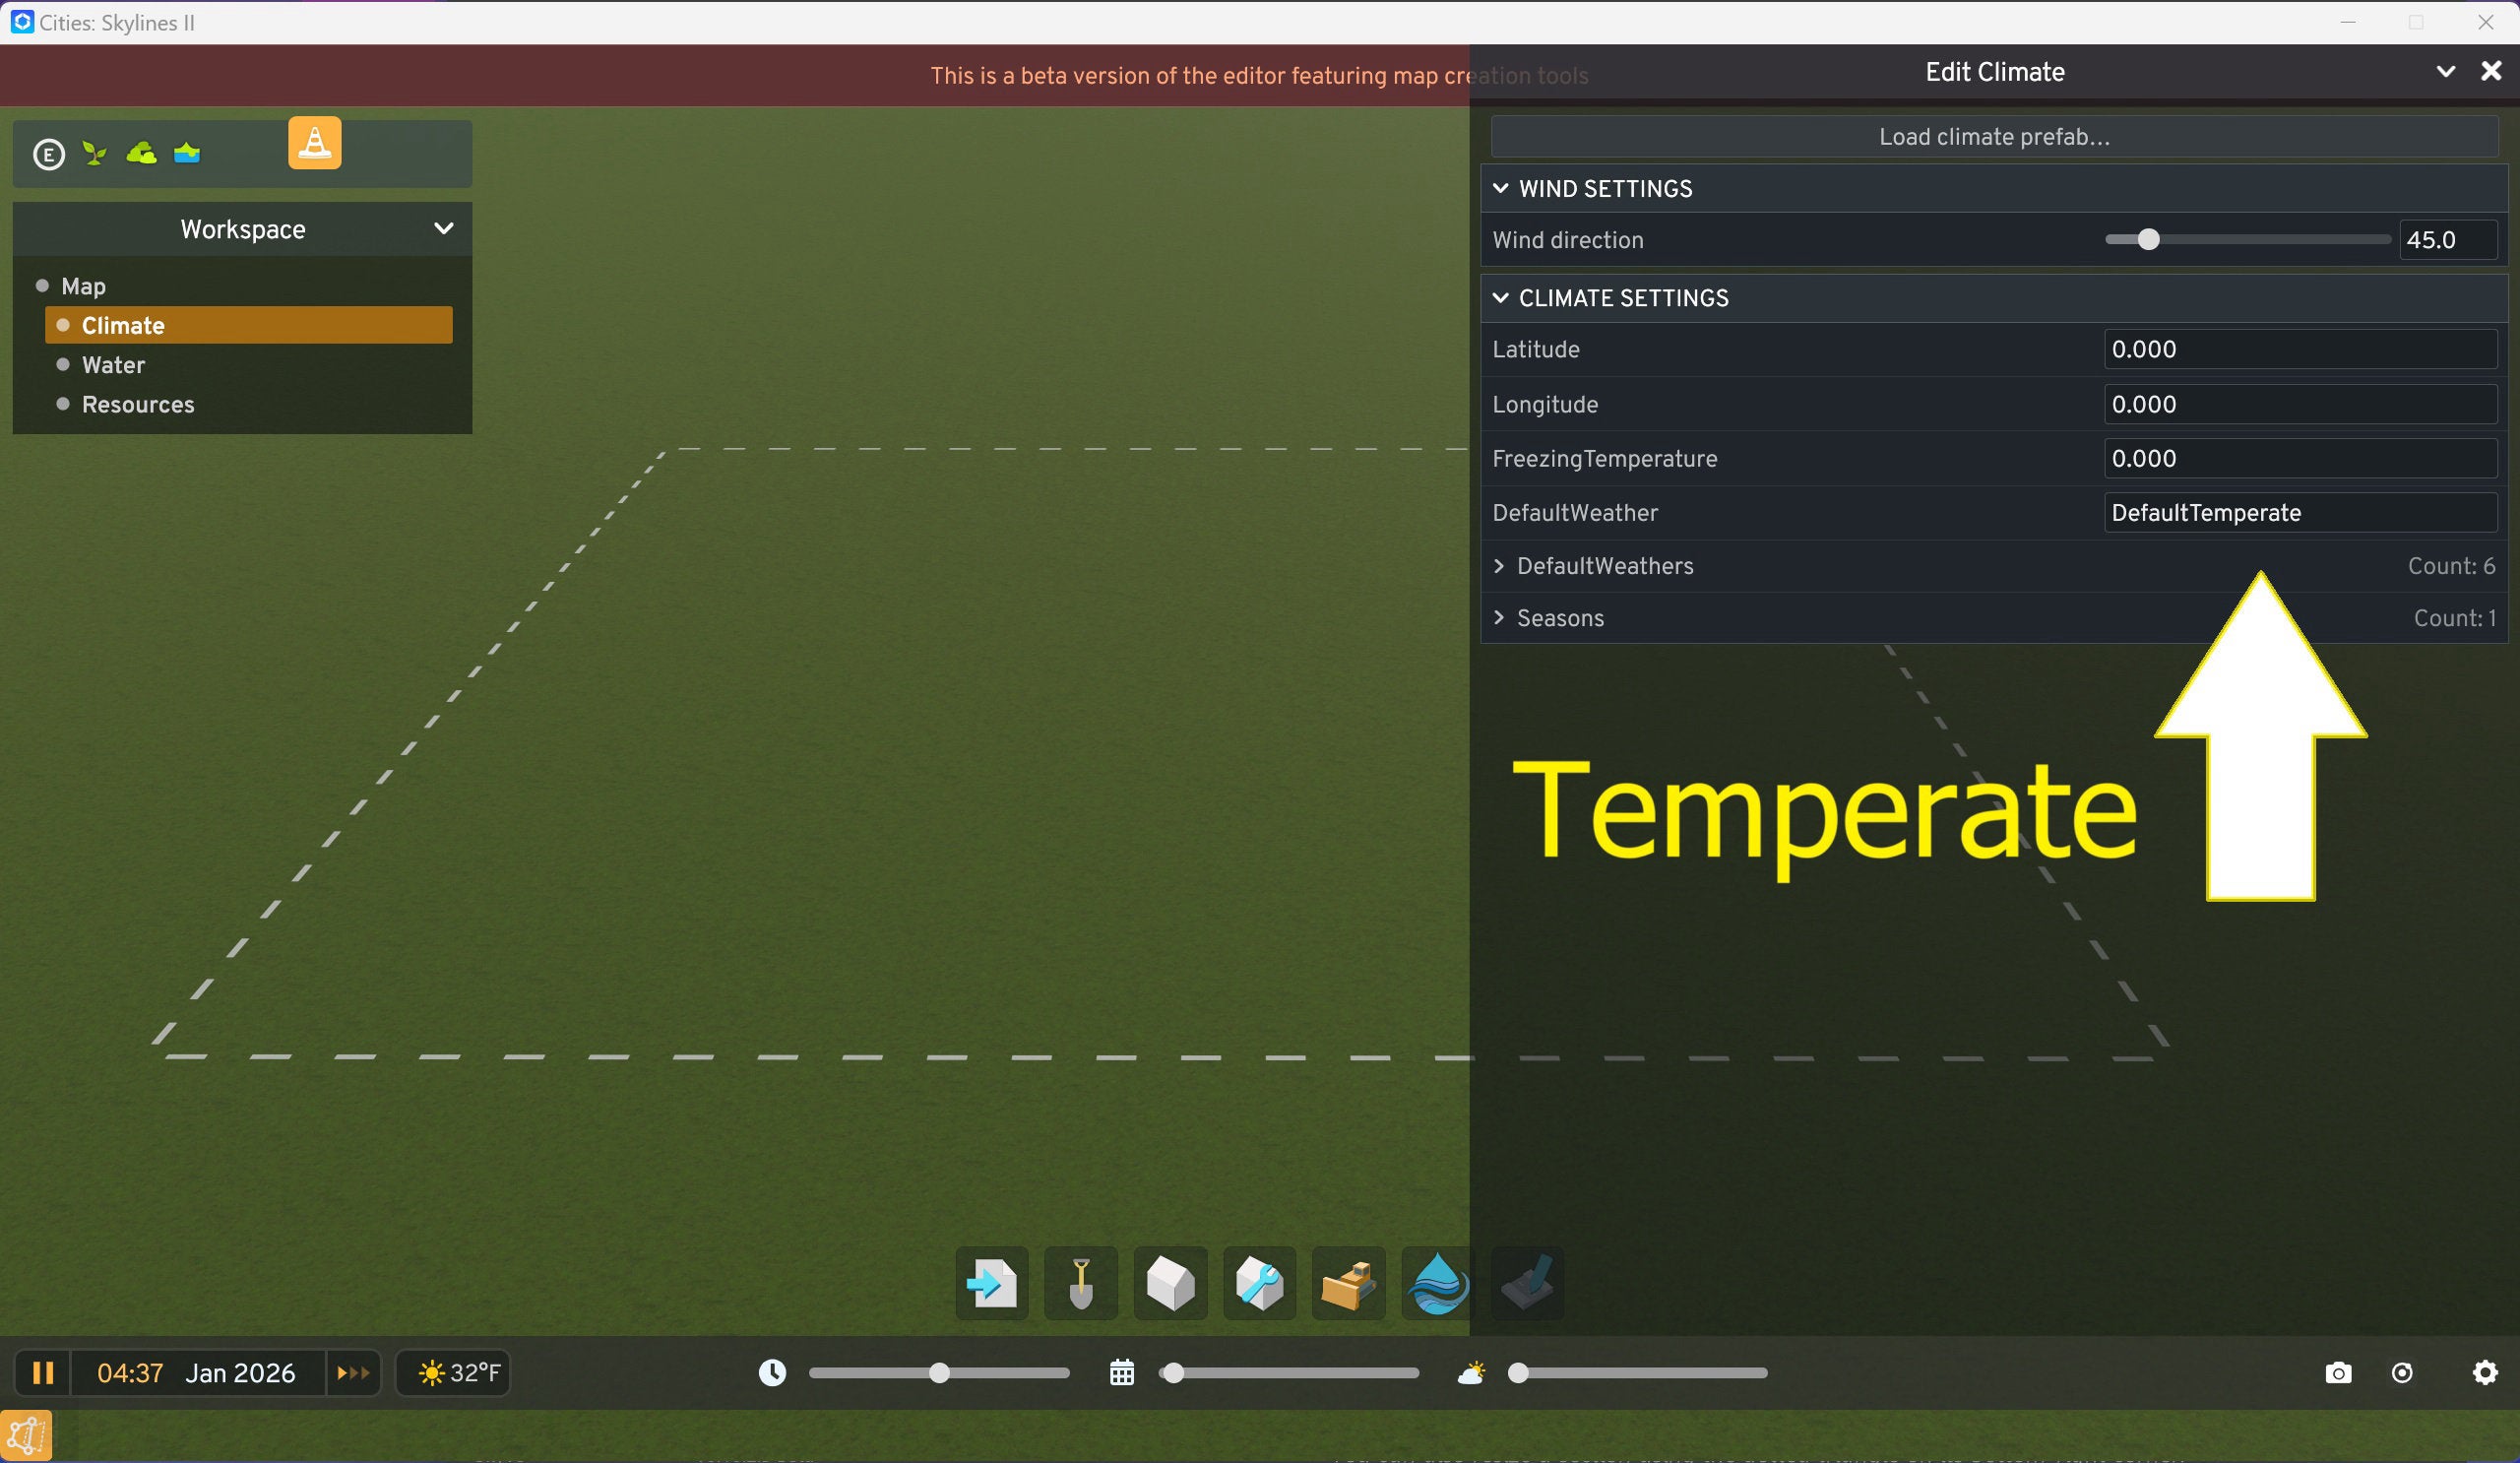
Task: Click the Load climate prefab button
Action: click(1994, 137)
